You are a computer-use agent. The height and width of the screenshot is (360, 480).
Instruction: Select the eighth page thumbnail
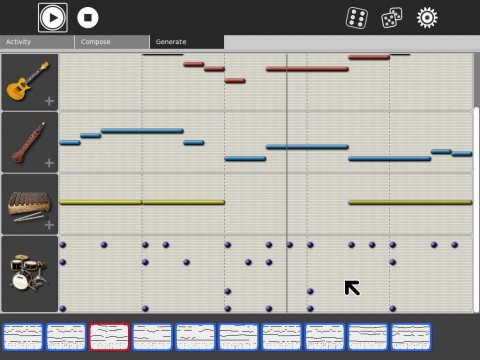(325, 337)
